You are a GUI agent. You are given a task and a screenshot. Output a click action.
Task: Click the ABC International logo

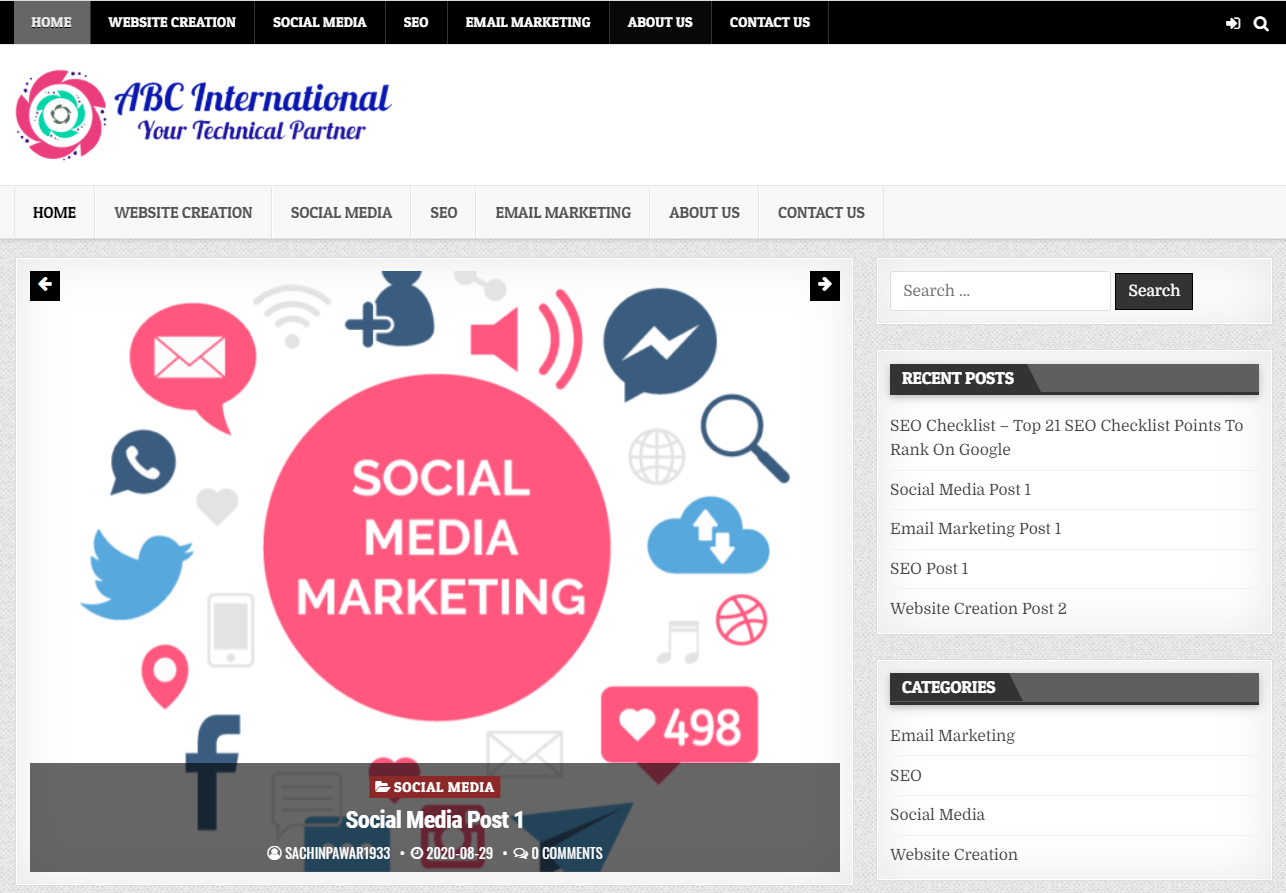coord(204,114)
